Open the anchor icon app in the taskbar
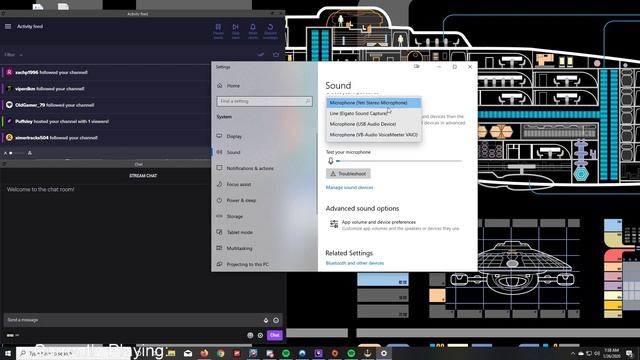The image size is (640, 360). (x=367, y=353)
